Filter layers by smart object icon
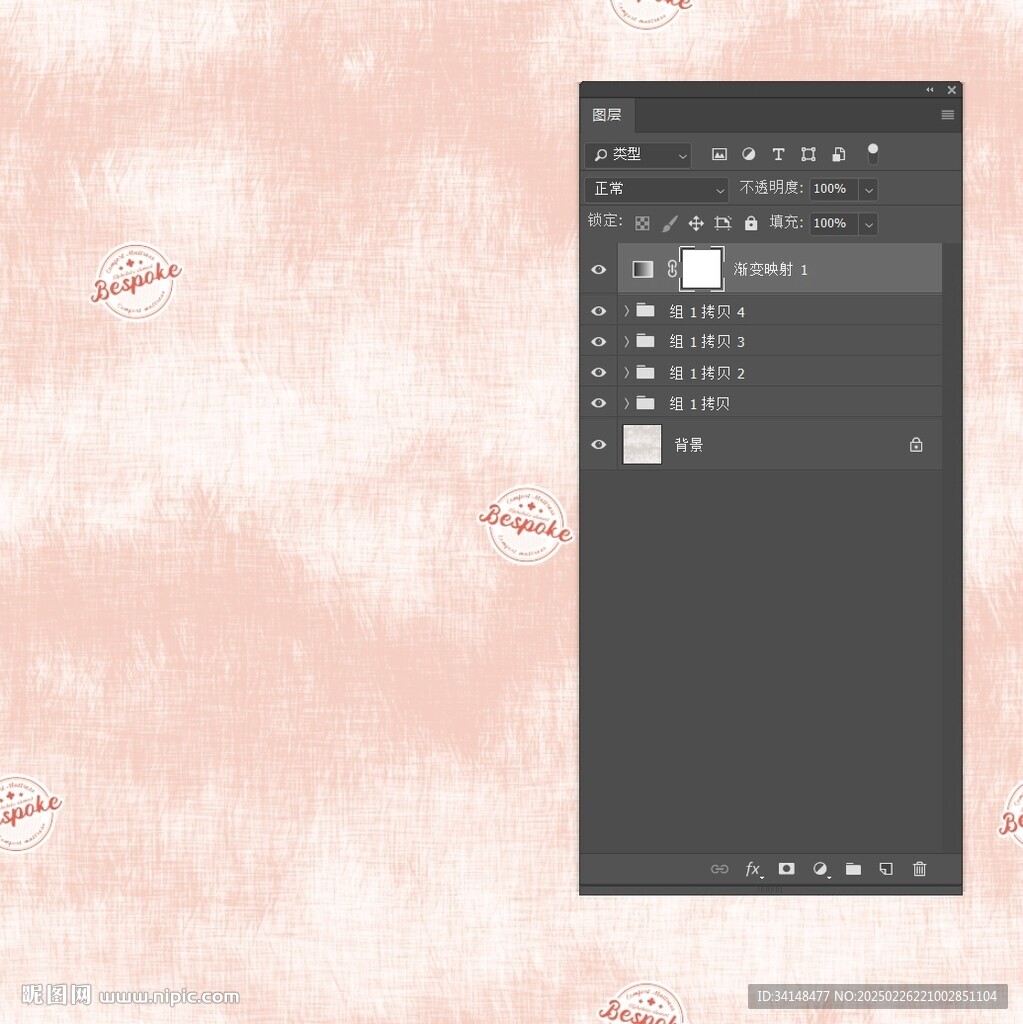Viewport: 1023px width, 1024px height. (x=839, y=154)
